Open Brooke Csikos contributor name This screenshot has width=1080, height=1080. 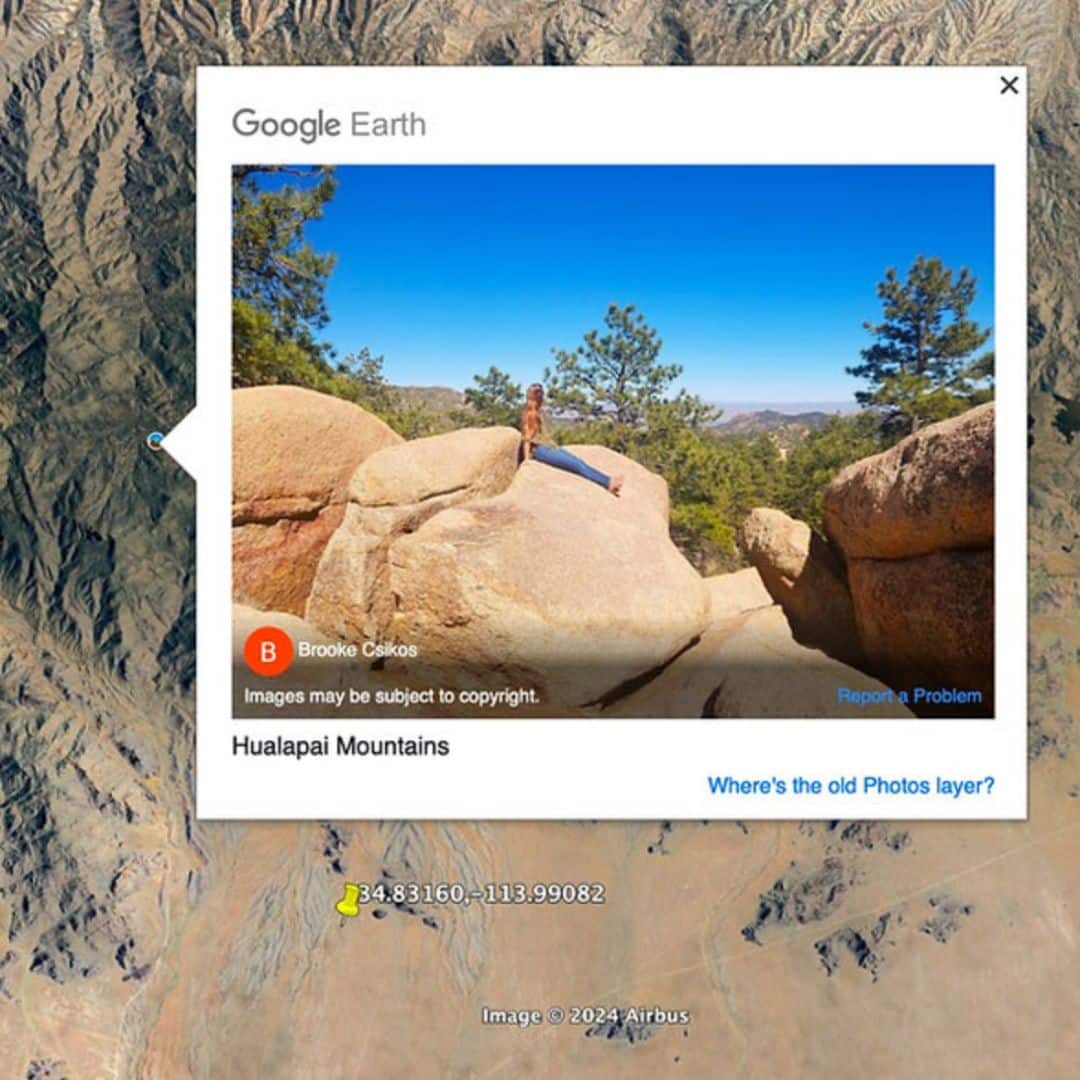[357, 650]
